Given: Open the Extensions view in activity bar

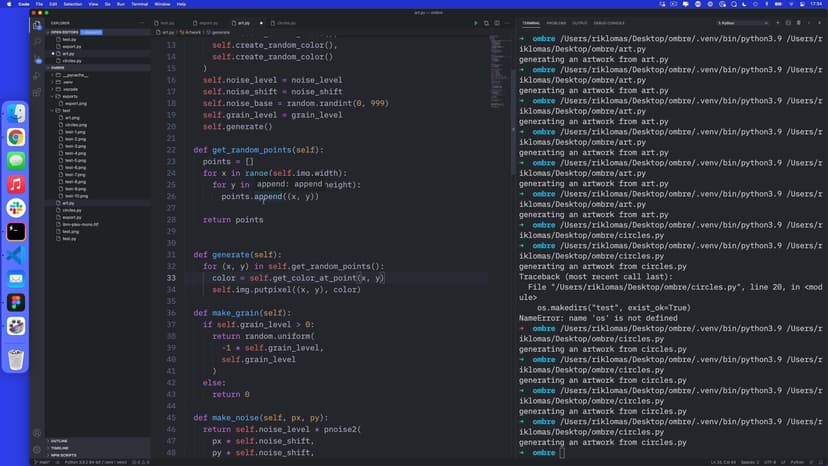Looking at the screenshot, I should 37,91.
